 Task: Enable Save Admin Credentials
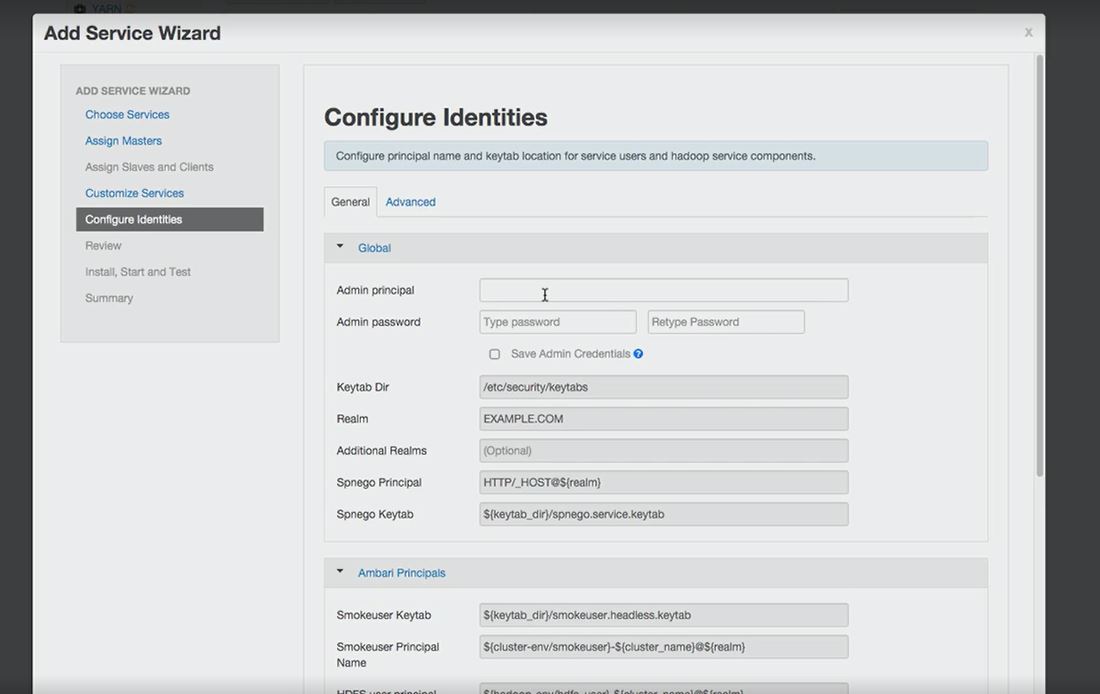(494, 353)
